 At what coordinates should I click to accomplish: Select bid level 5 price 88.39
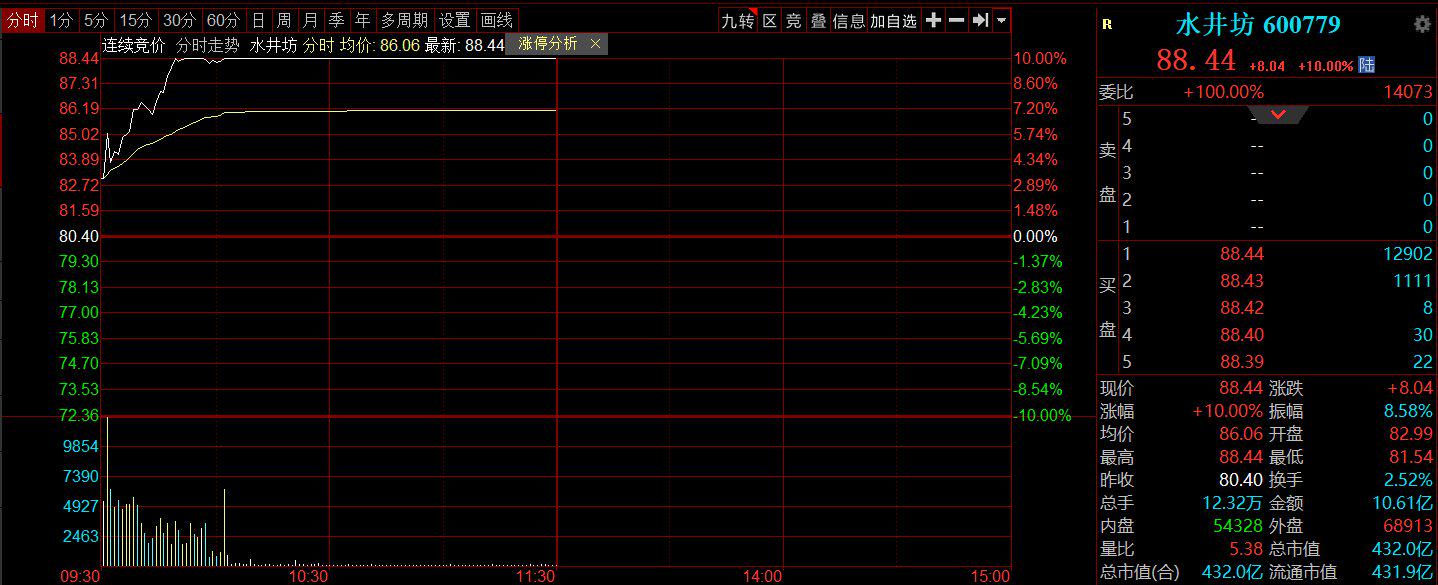tap(1242, 362)
